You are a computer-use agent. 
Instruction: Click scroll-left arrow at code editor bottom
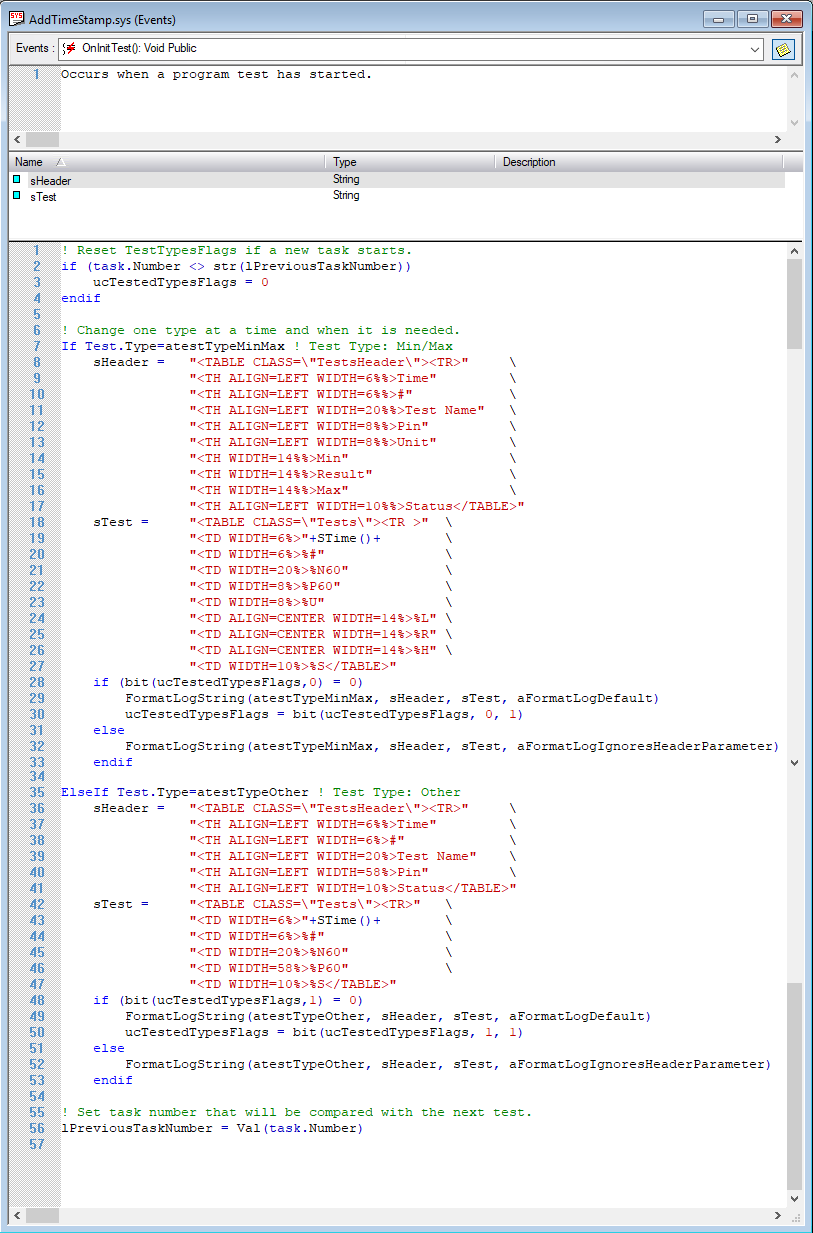(x=17, y=1215)
